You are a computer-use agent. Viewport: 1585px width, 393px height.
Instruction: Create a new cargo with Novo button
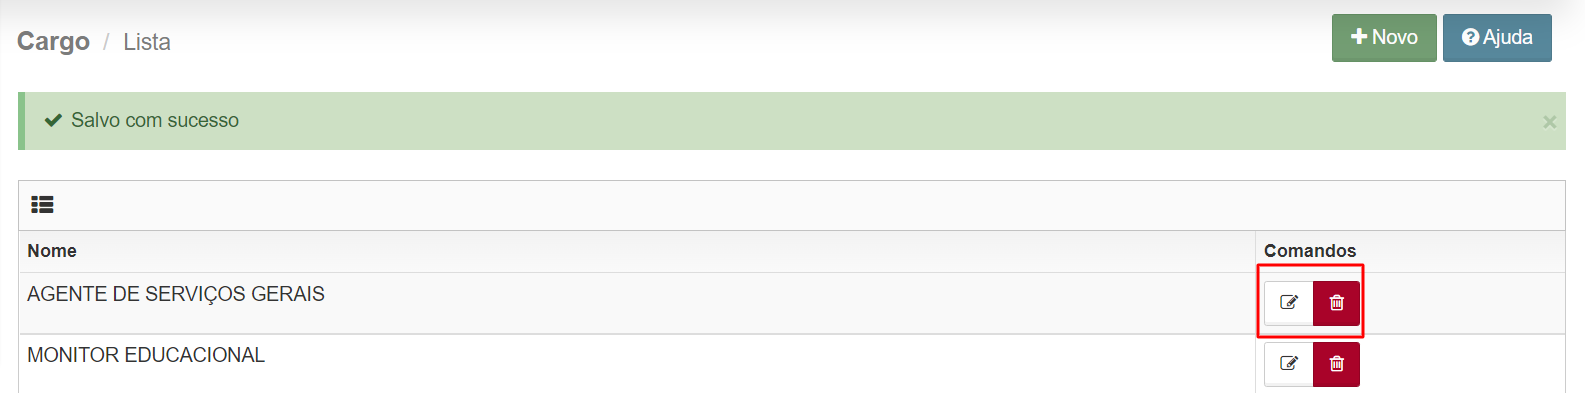point(1384,38)
